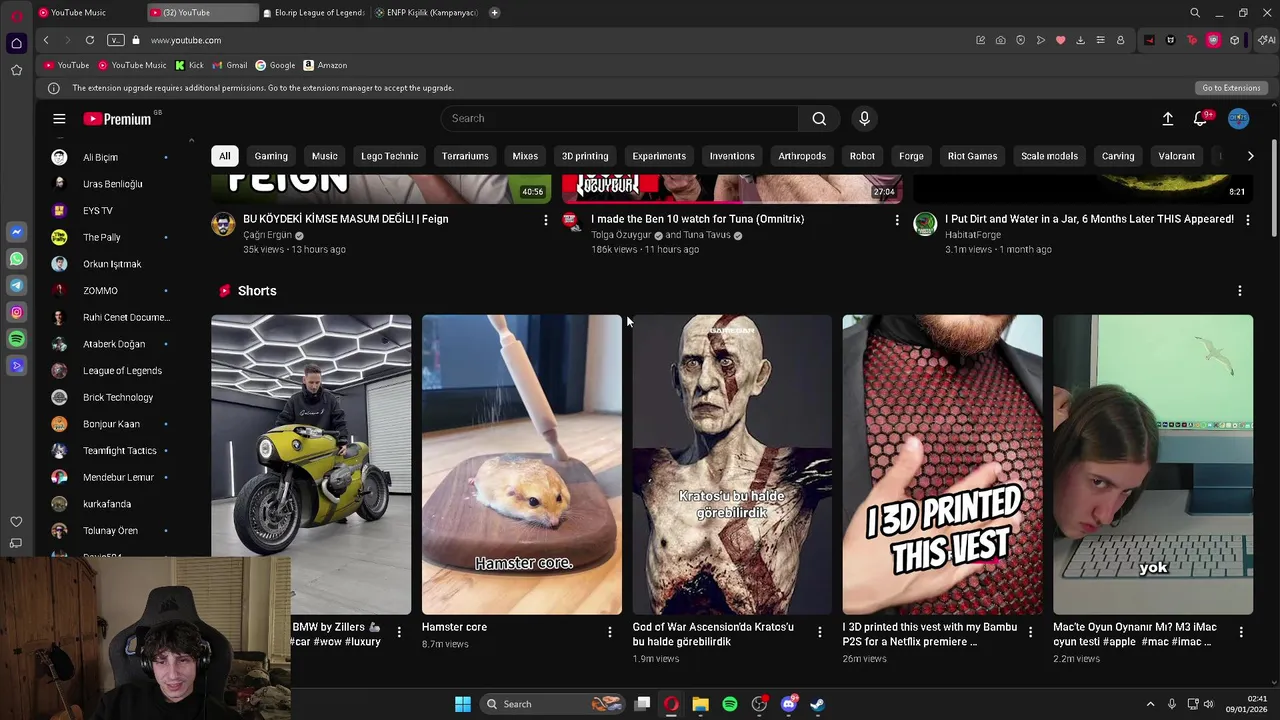Open the I 3D printed this vest thumbnail

tap(942, 464)
